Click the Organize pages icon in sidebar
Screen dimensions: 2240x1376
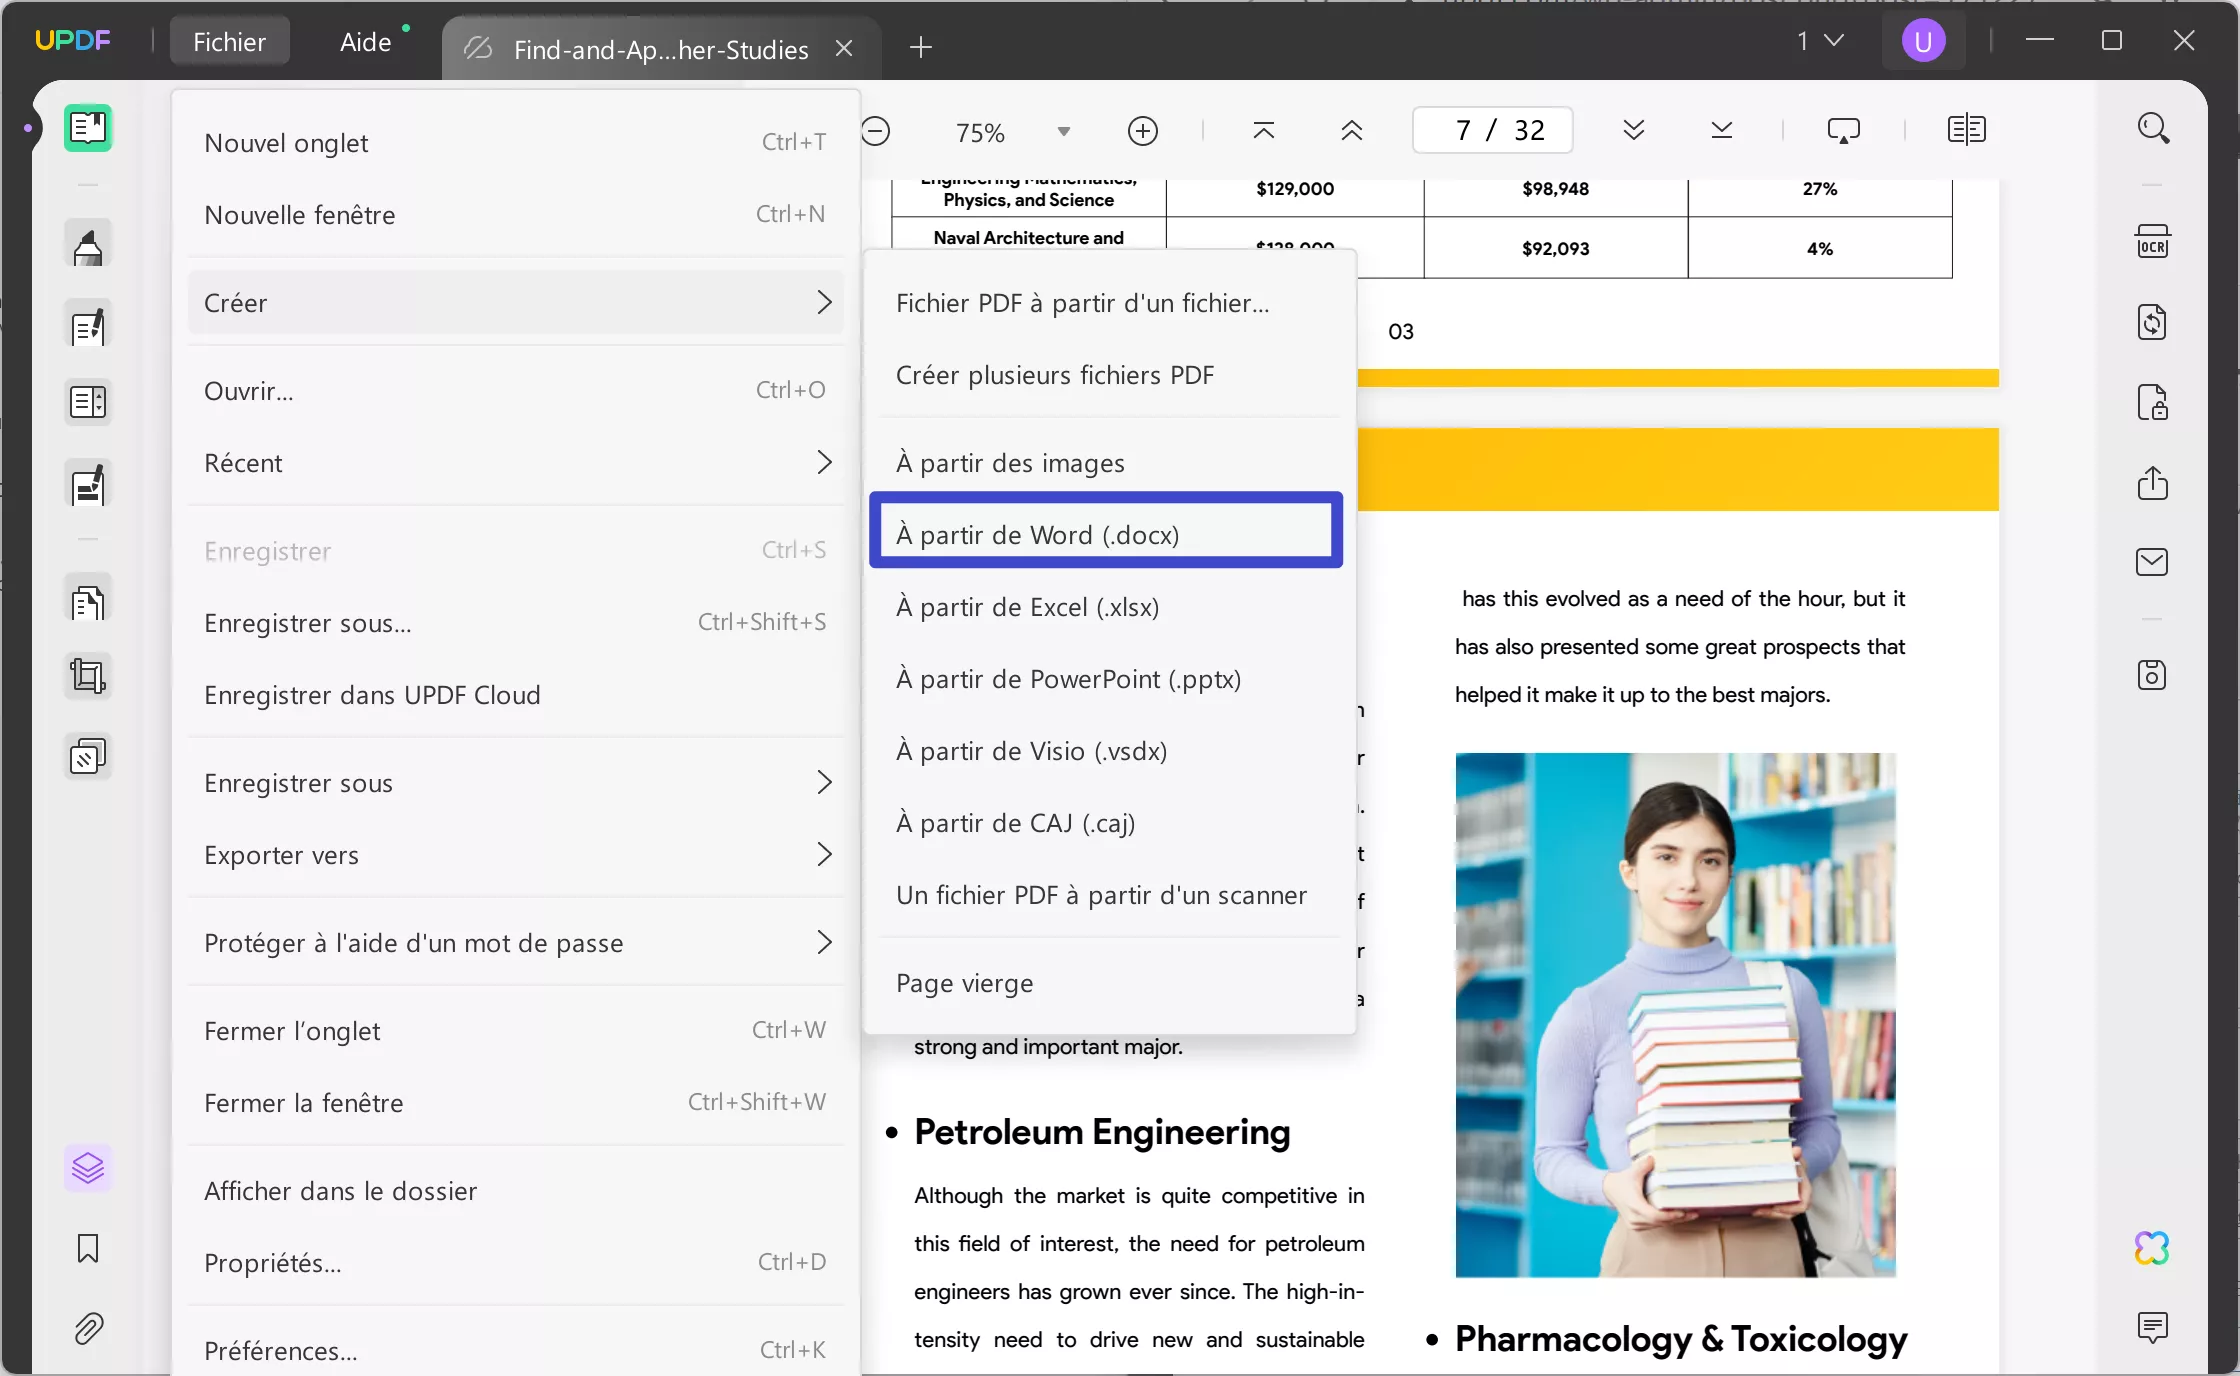click(88, 403)
